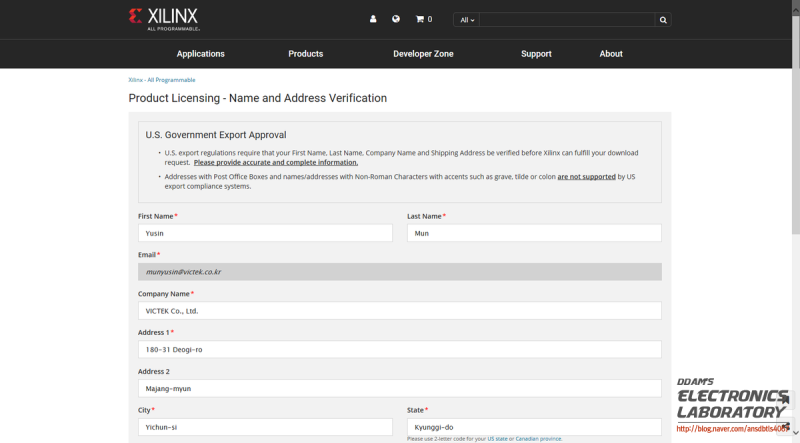Image resolution: width=800 pixels, height=443 pixels.
Task: Click into the Company Name field
Action: coord(399,311)
